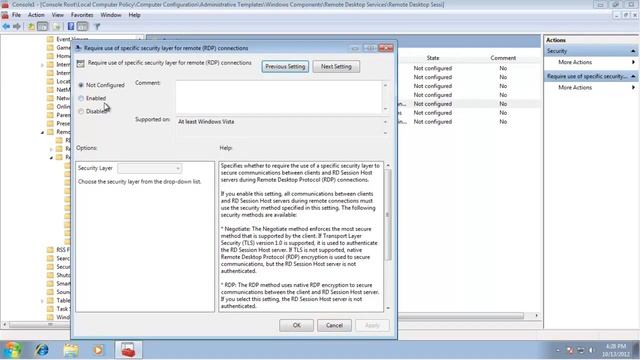The image size is (640, 360).
Task: Toggle the Show/Hide Action Pane toolbar icon
Action: coord(82,27)
